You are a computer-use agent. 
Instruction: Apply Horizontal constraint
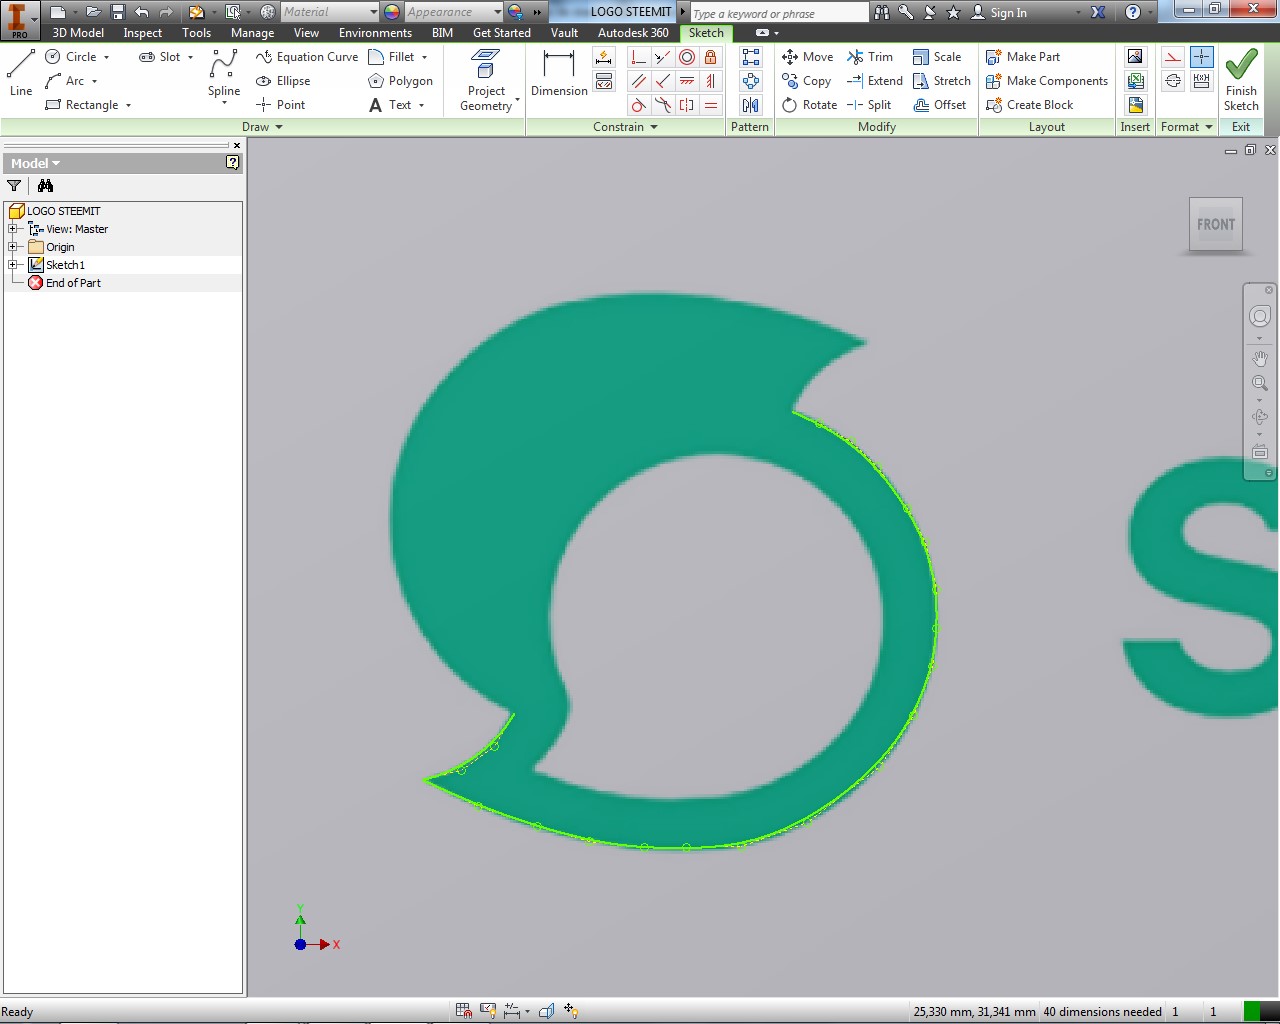point(687,81)
